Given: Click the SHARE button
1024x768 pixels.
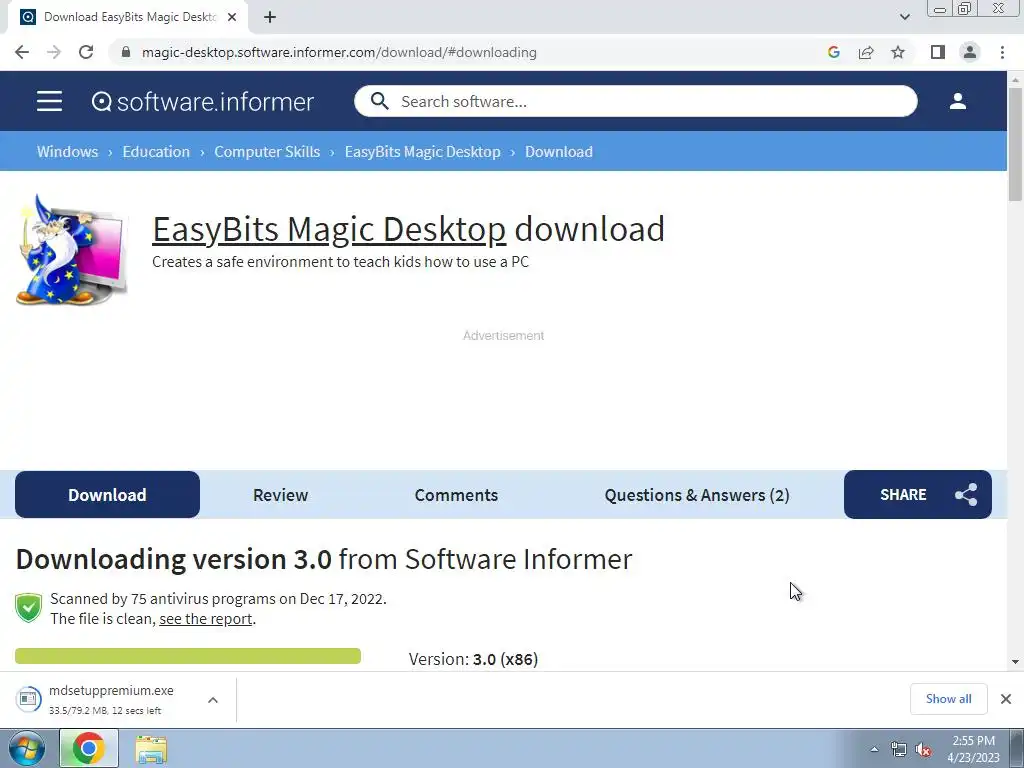Looking at the screenshot, I should pos(918,494).
